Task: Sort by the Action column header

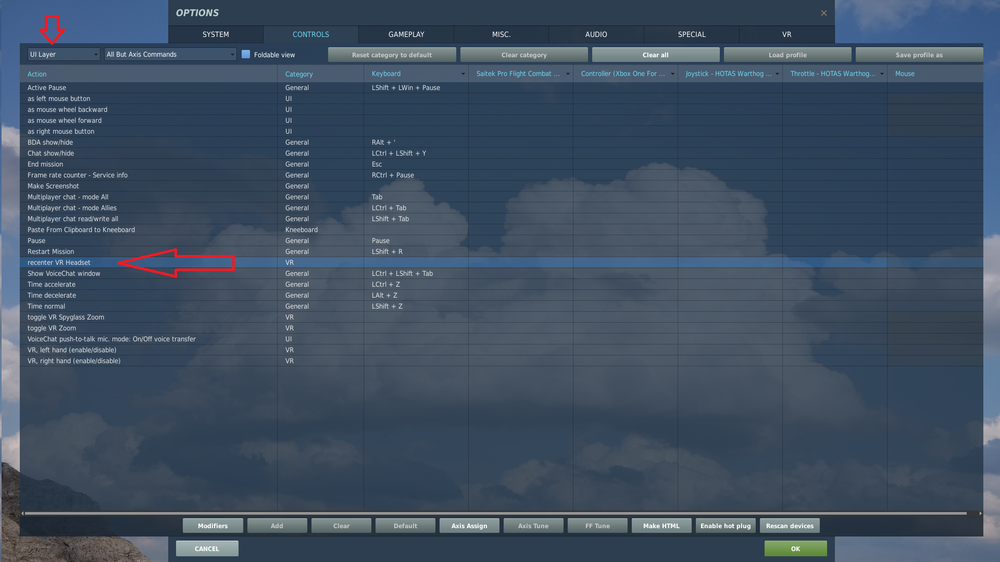Action: pos(149,74)
